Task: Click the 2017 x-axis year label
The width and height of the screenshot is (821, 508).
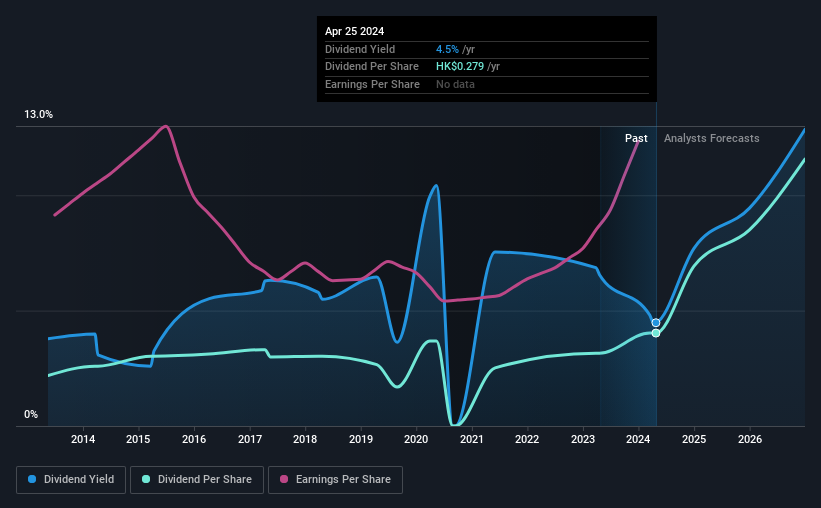Action: (250, 439)
